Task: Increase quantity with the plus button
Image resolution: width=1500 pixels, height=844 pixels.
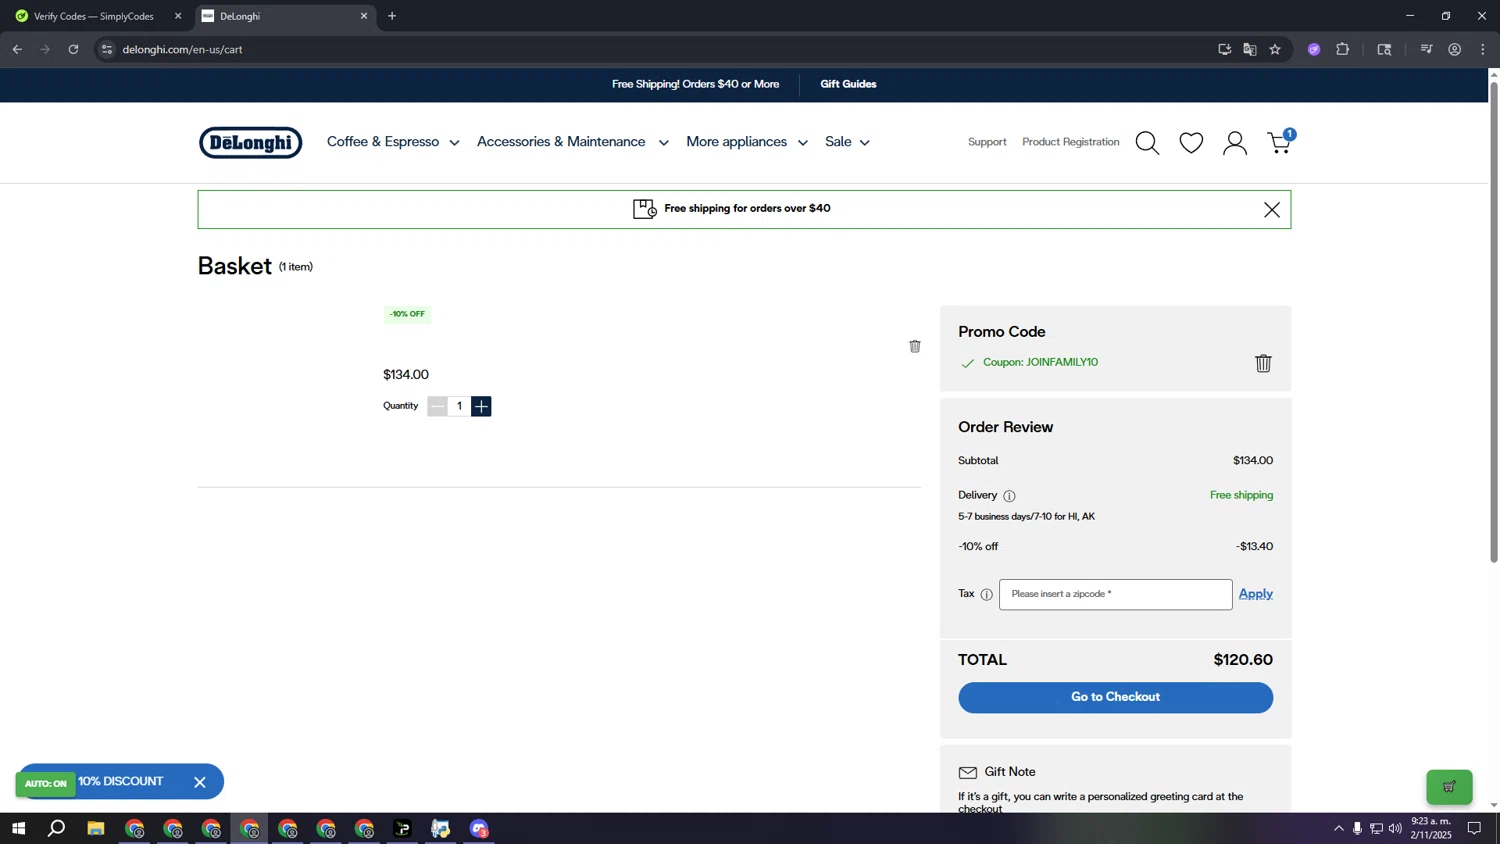Action: pos(481,406)
